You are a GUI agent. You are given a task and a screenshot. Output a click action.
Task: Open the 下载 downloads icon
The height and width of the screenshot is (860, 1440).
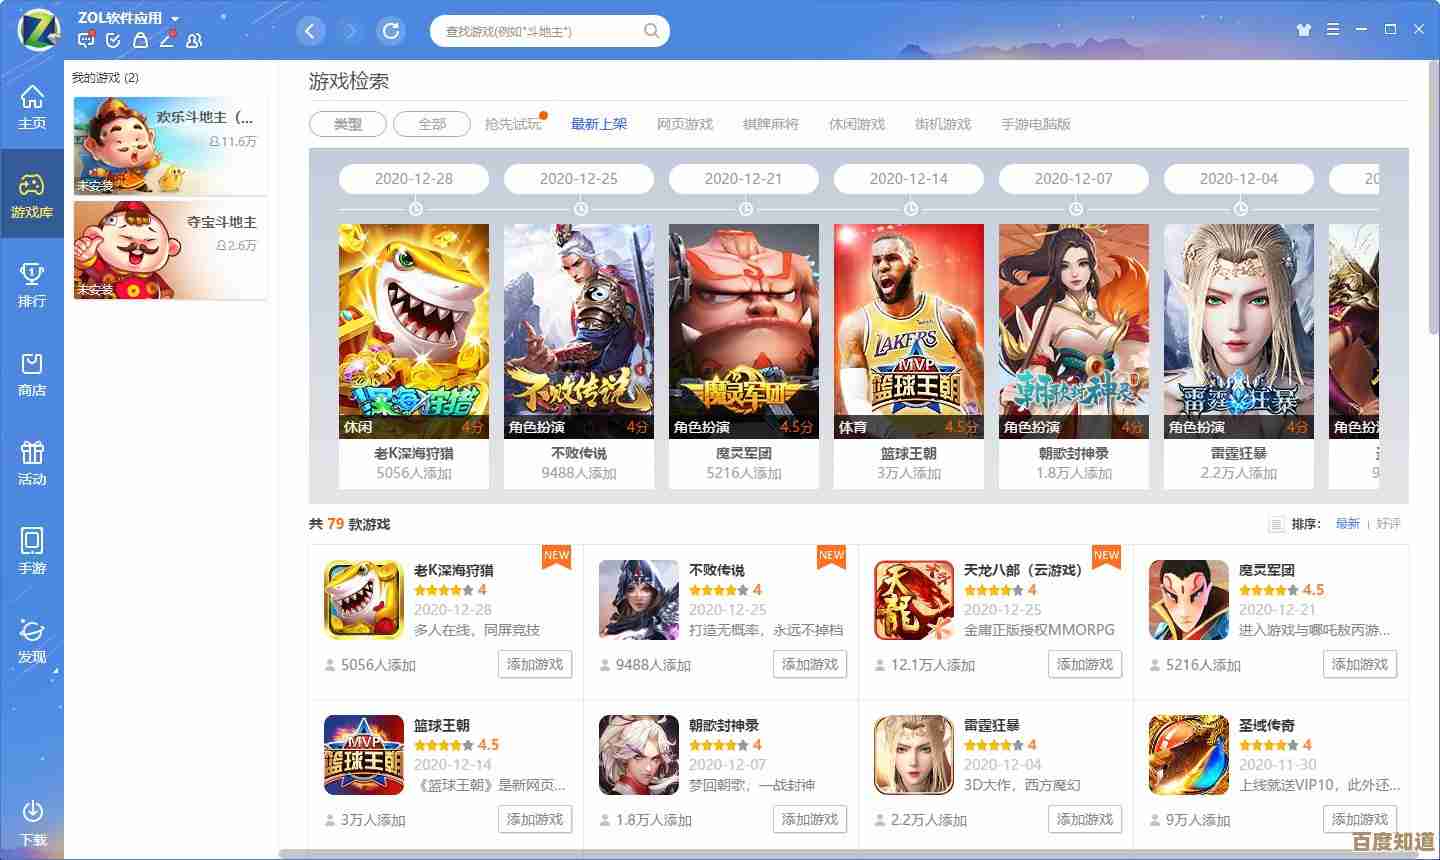point(32,822)
